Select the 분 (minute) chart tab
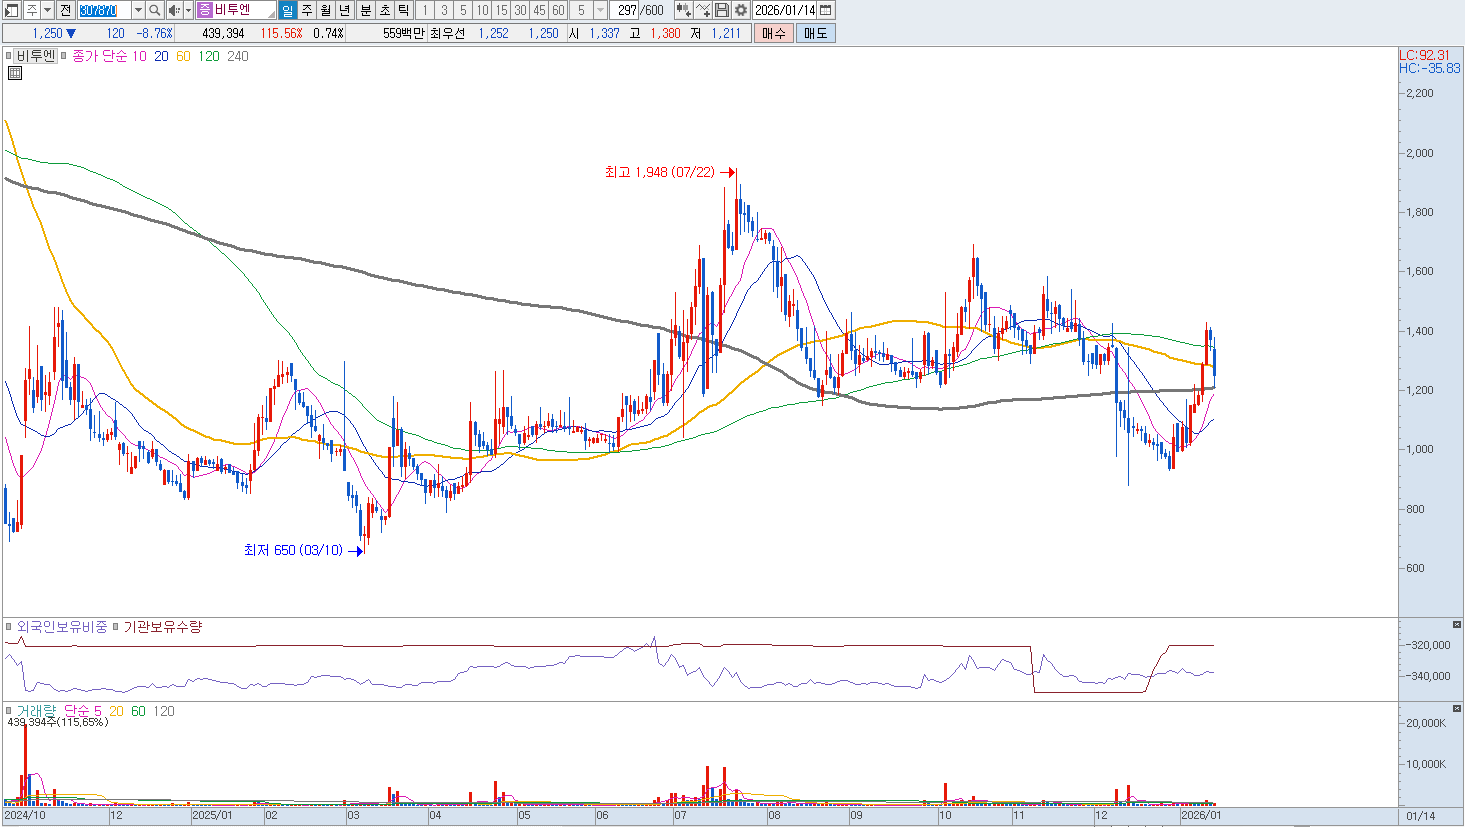The height and width of the screenshot is (827, 1465). click(365, 10)
